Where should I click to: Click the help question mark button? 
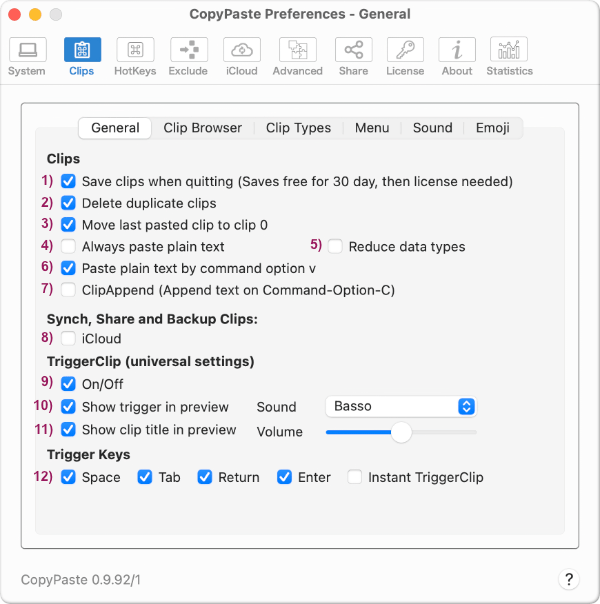click(x=569, y=579)
